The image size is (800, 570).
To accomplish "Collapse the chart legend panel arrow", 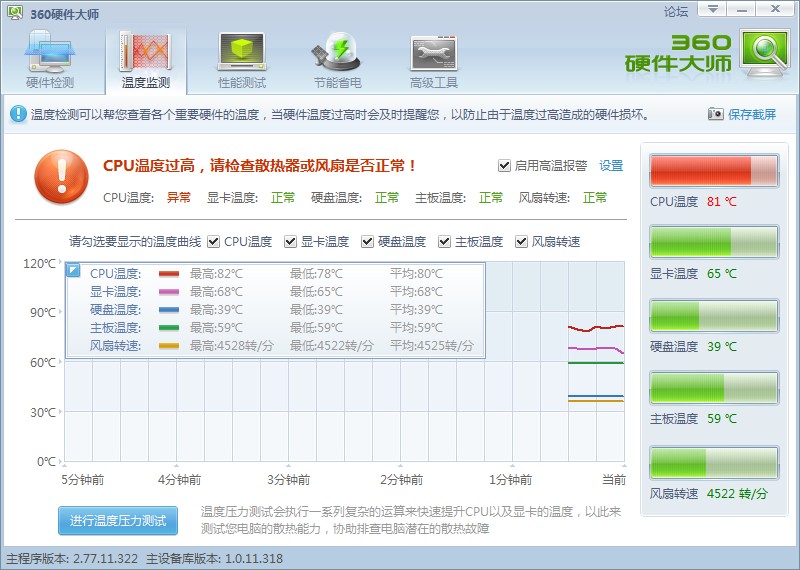I will click(73, 270).
